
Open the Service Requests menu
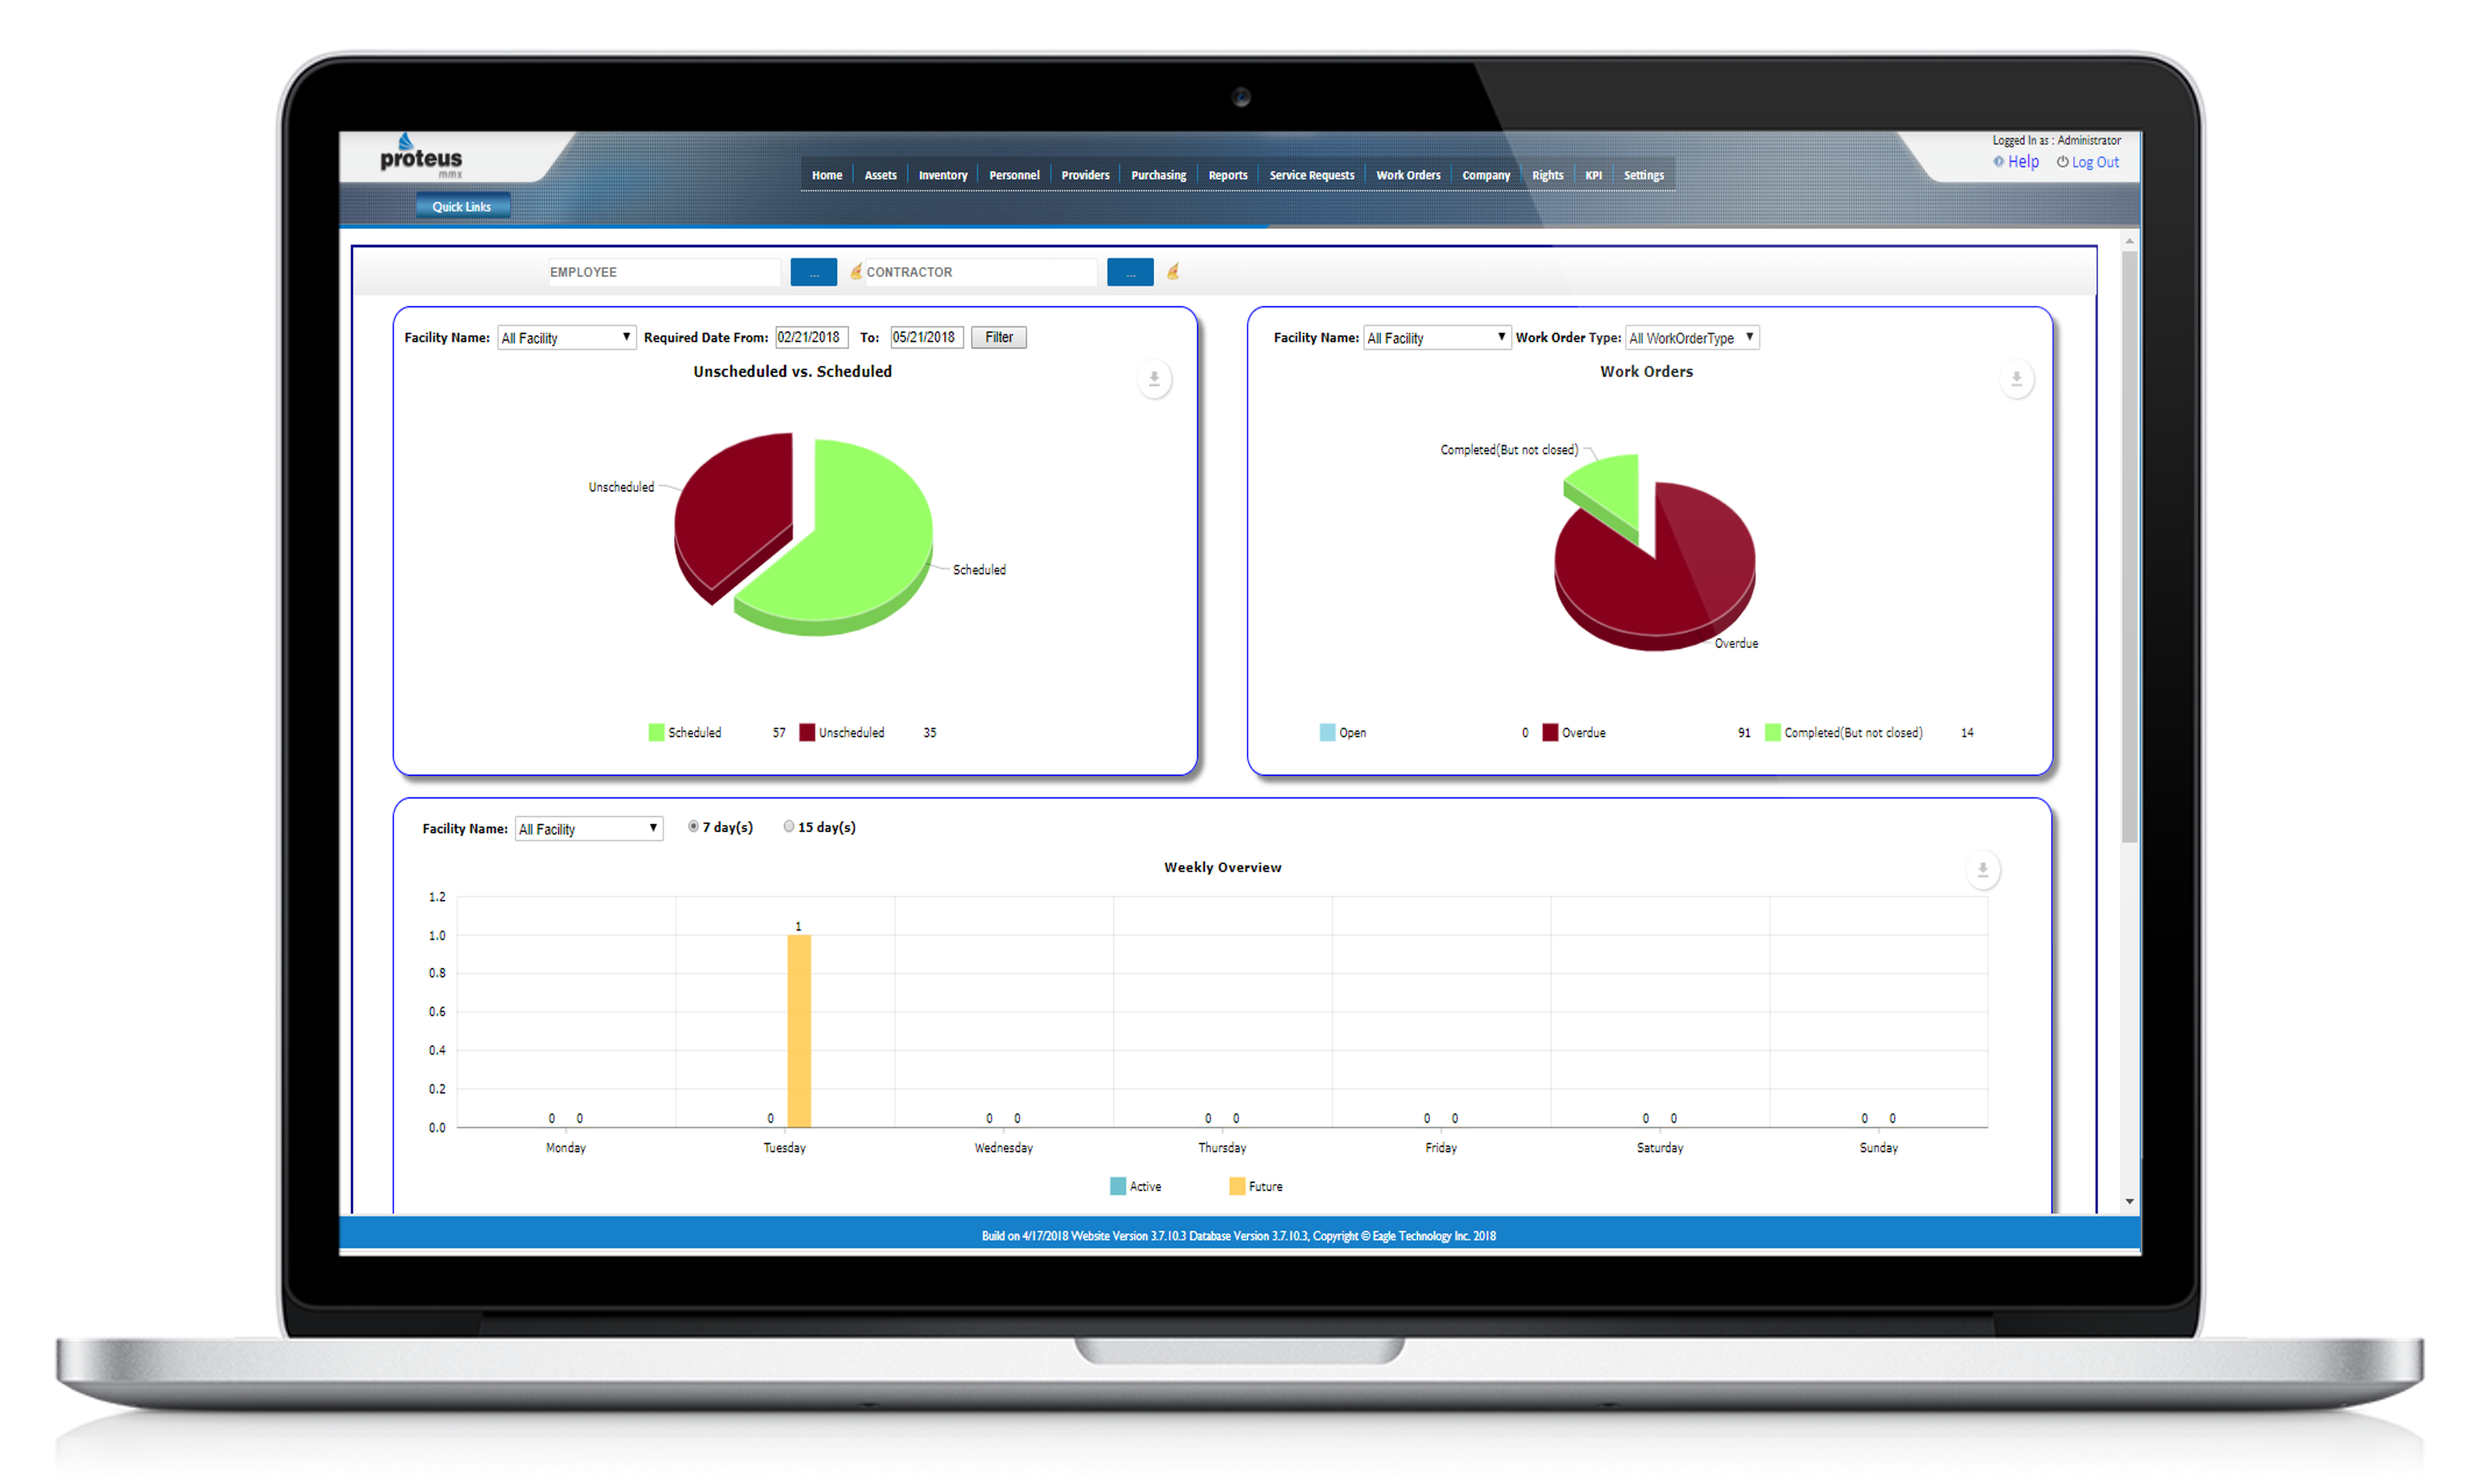[x=1311, y=175]
